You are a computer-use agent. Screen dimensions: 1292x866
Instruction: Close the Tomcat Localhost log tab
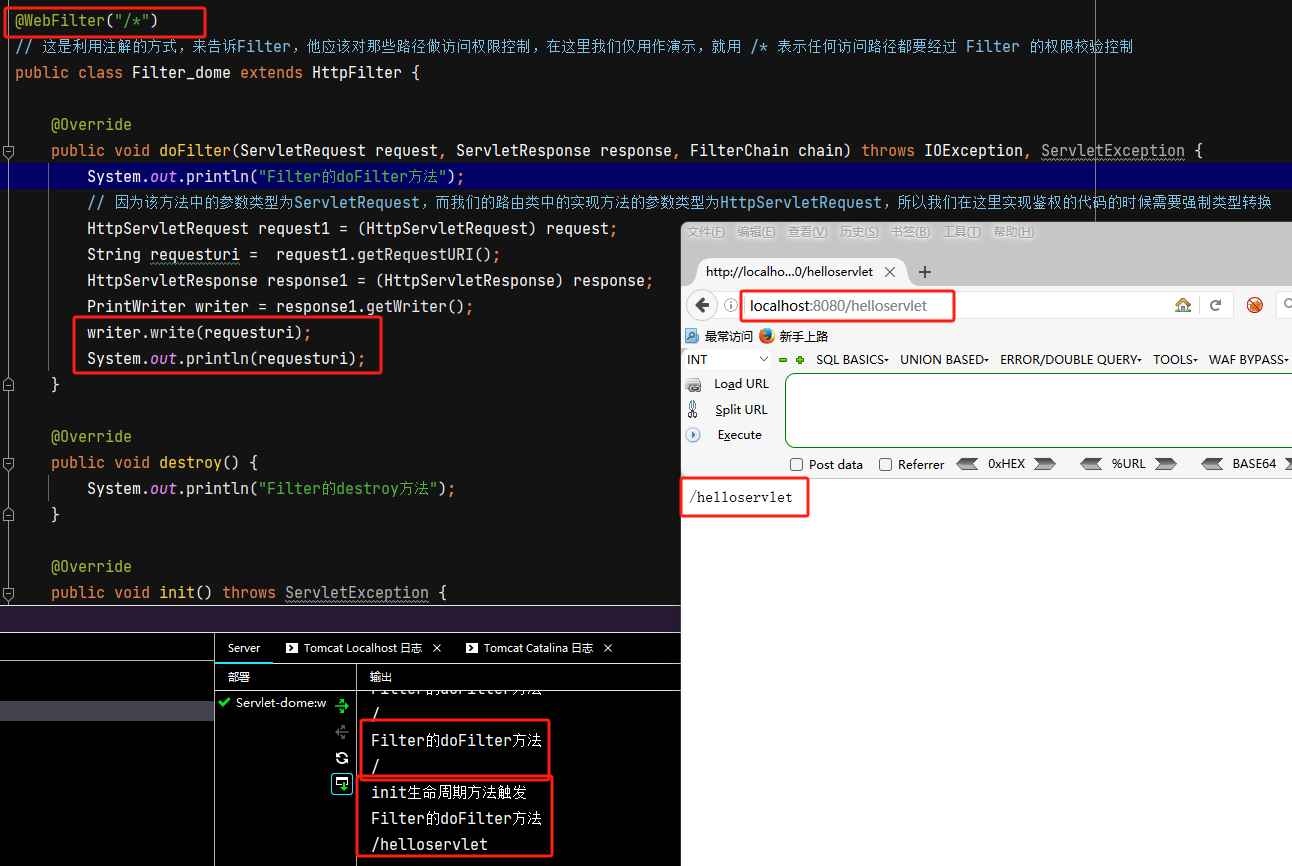[x=436, y=648]
